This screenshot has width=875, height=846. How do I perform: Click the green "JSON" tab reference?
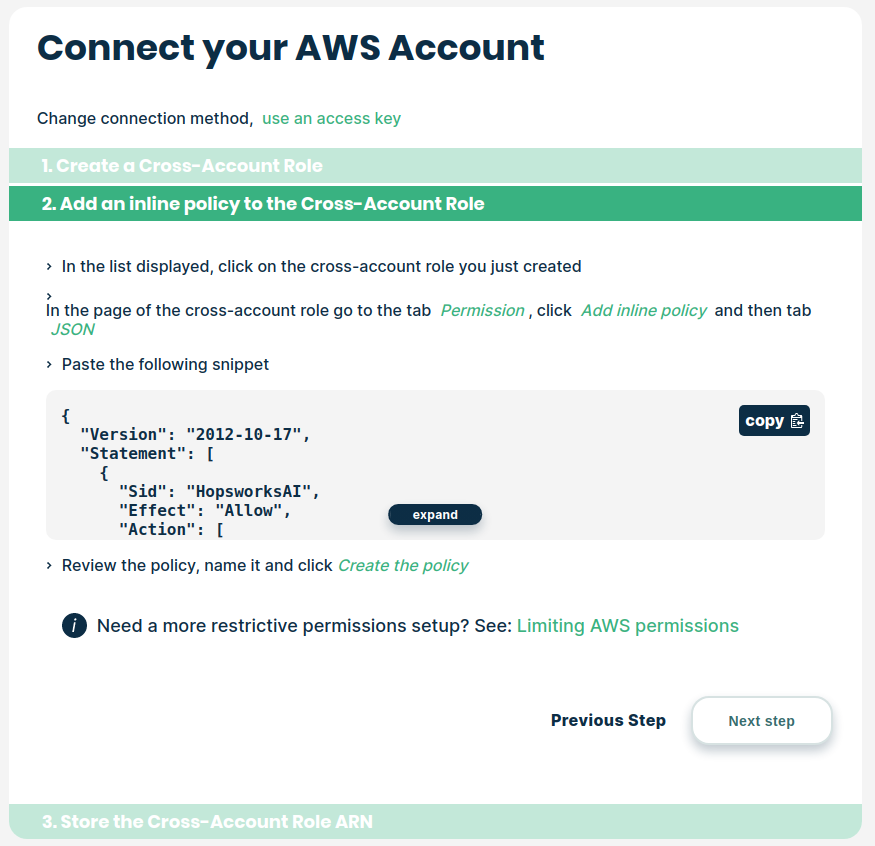[72, 330]
